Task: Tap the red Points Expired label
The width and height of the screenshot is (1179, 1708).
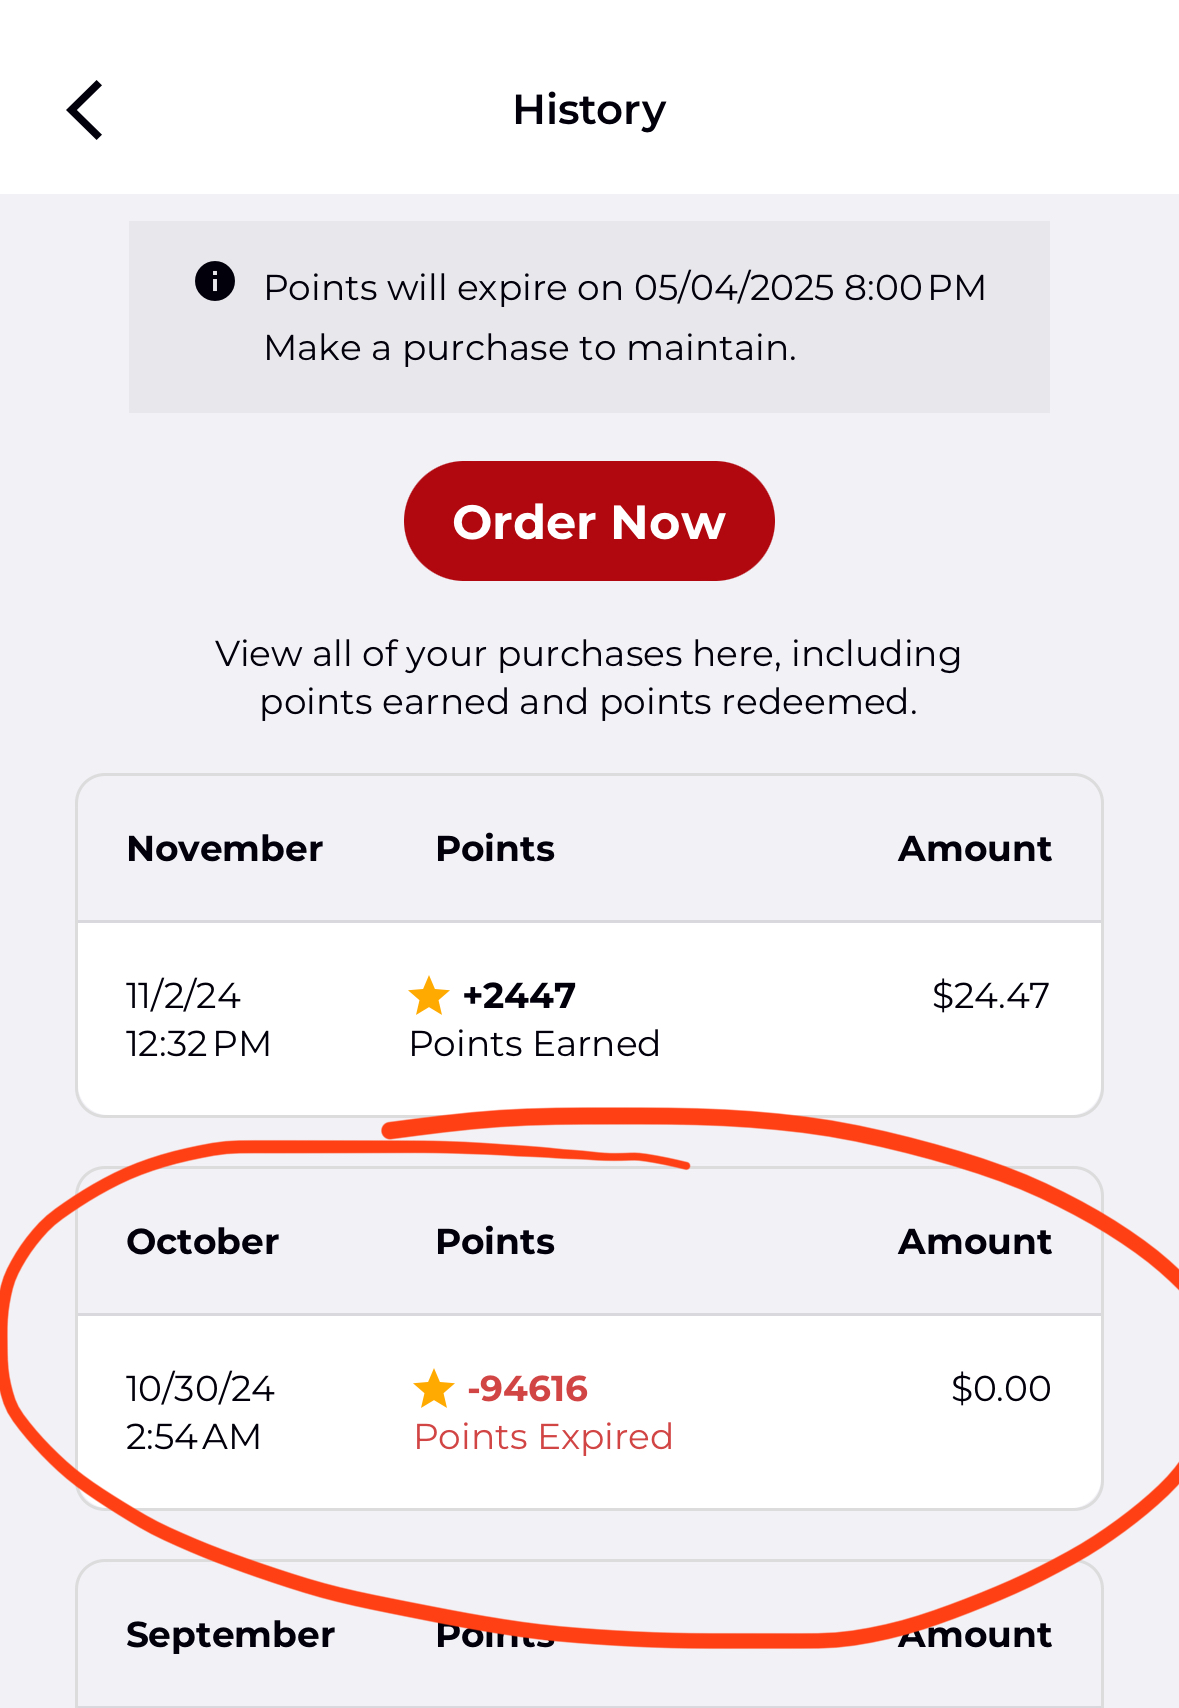Action: pyautogui.click(x=543, y=1437)
